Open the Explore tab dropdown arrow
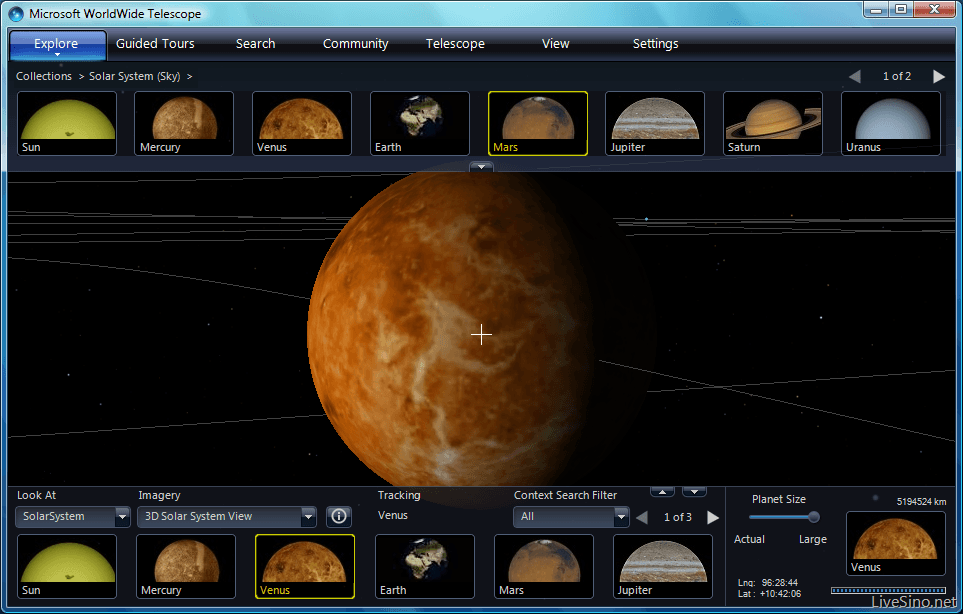The width and height of the screenshot is (963, 614). (57, 55)
